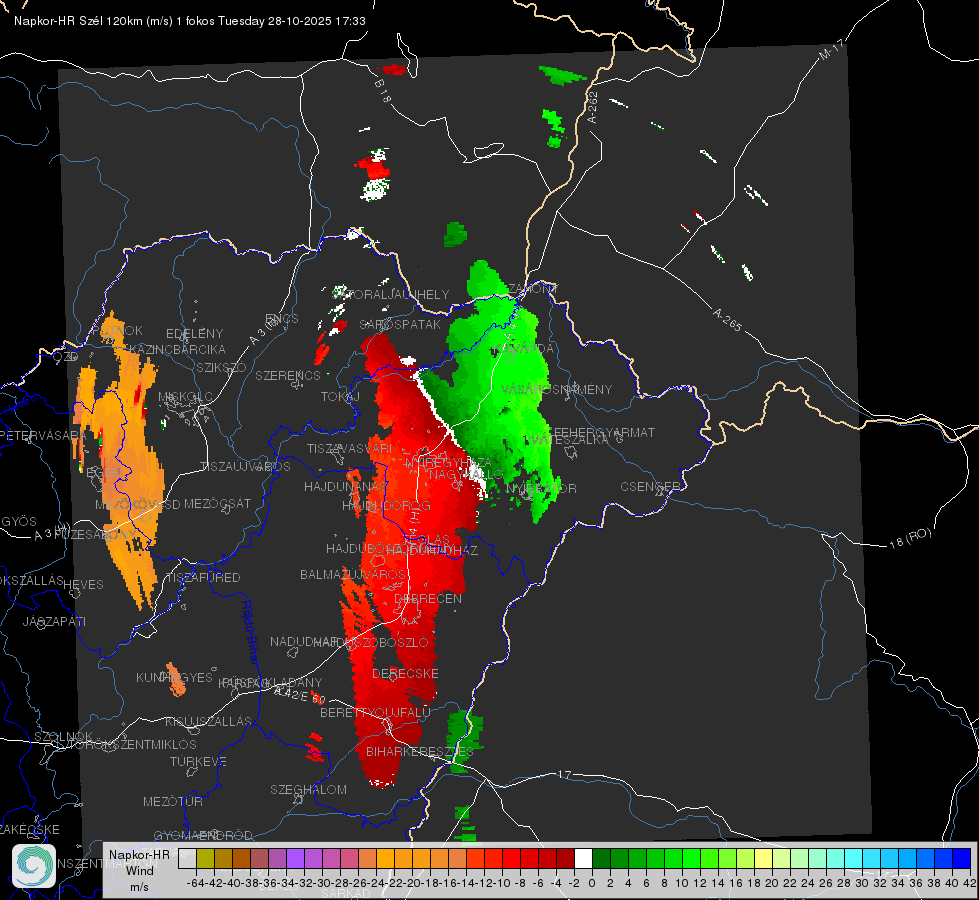Select the KISÚJSZÁLLÁS label
The width and height of the screenshot is (979, 900).
[209, 721]
